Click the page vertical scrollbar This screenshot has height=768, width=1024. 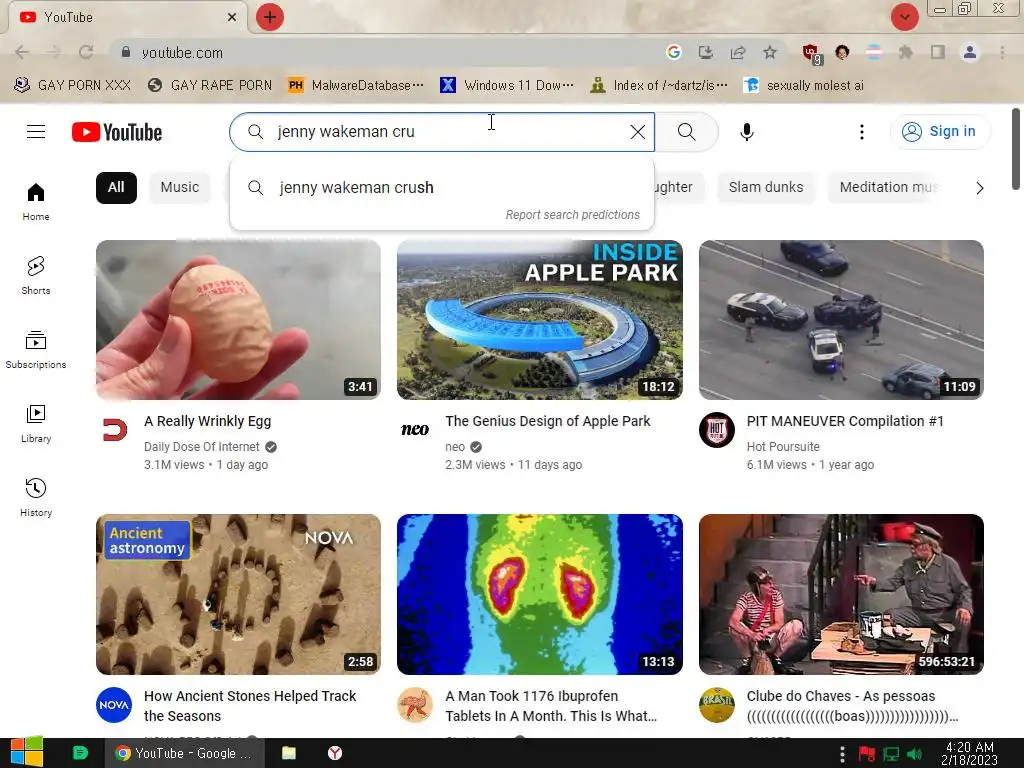point(1016,149)
